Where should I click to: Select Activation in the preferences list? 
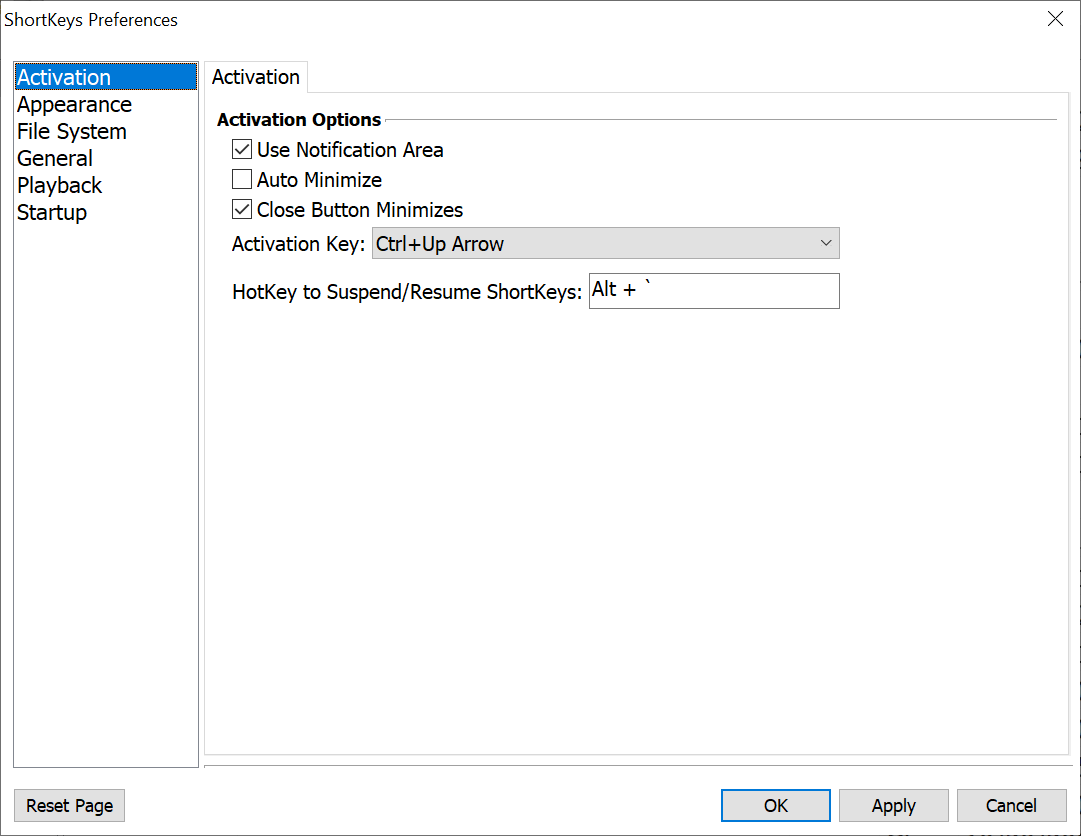(64, 78)
